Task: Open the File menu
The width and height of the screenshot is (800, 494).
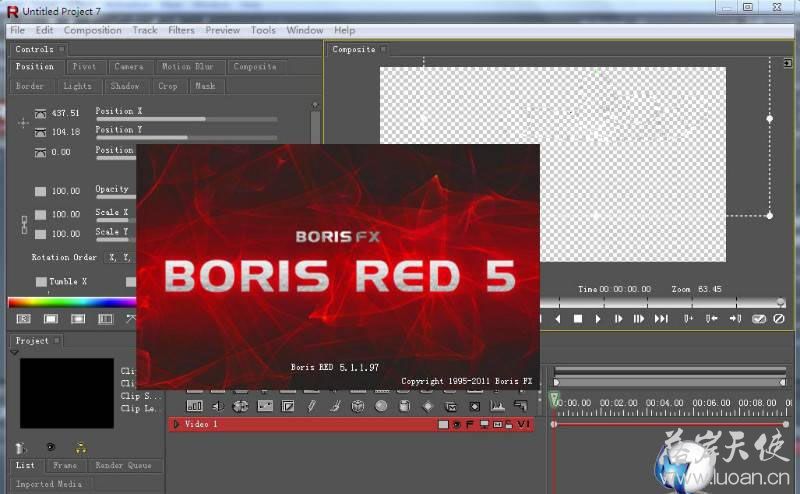Action: coord(17,30)
